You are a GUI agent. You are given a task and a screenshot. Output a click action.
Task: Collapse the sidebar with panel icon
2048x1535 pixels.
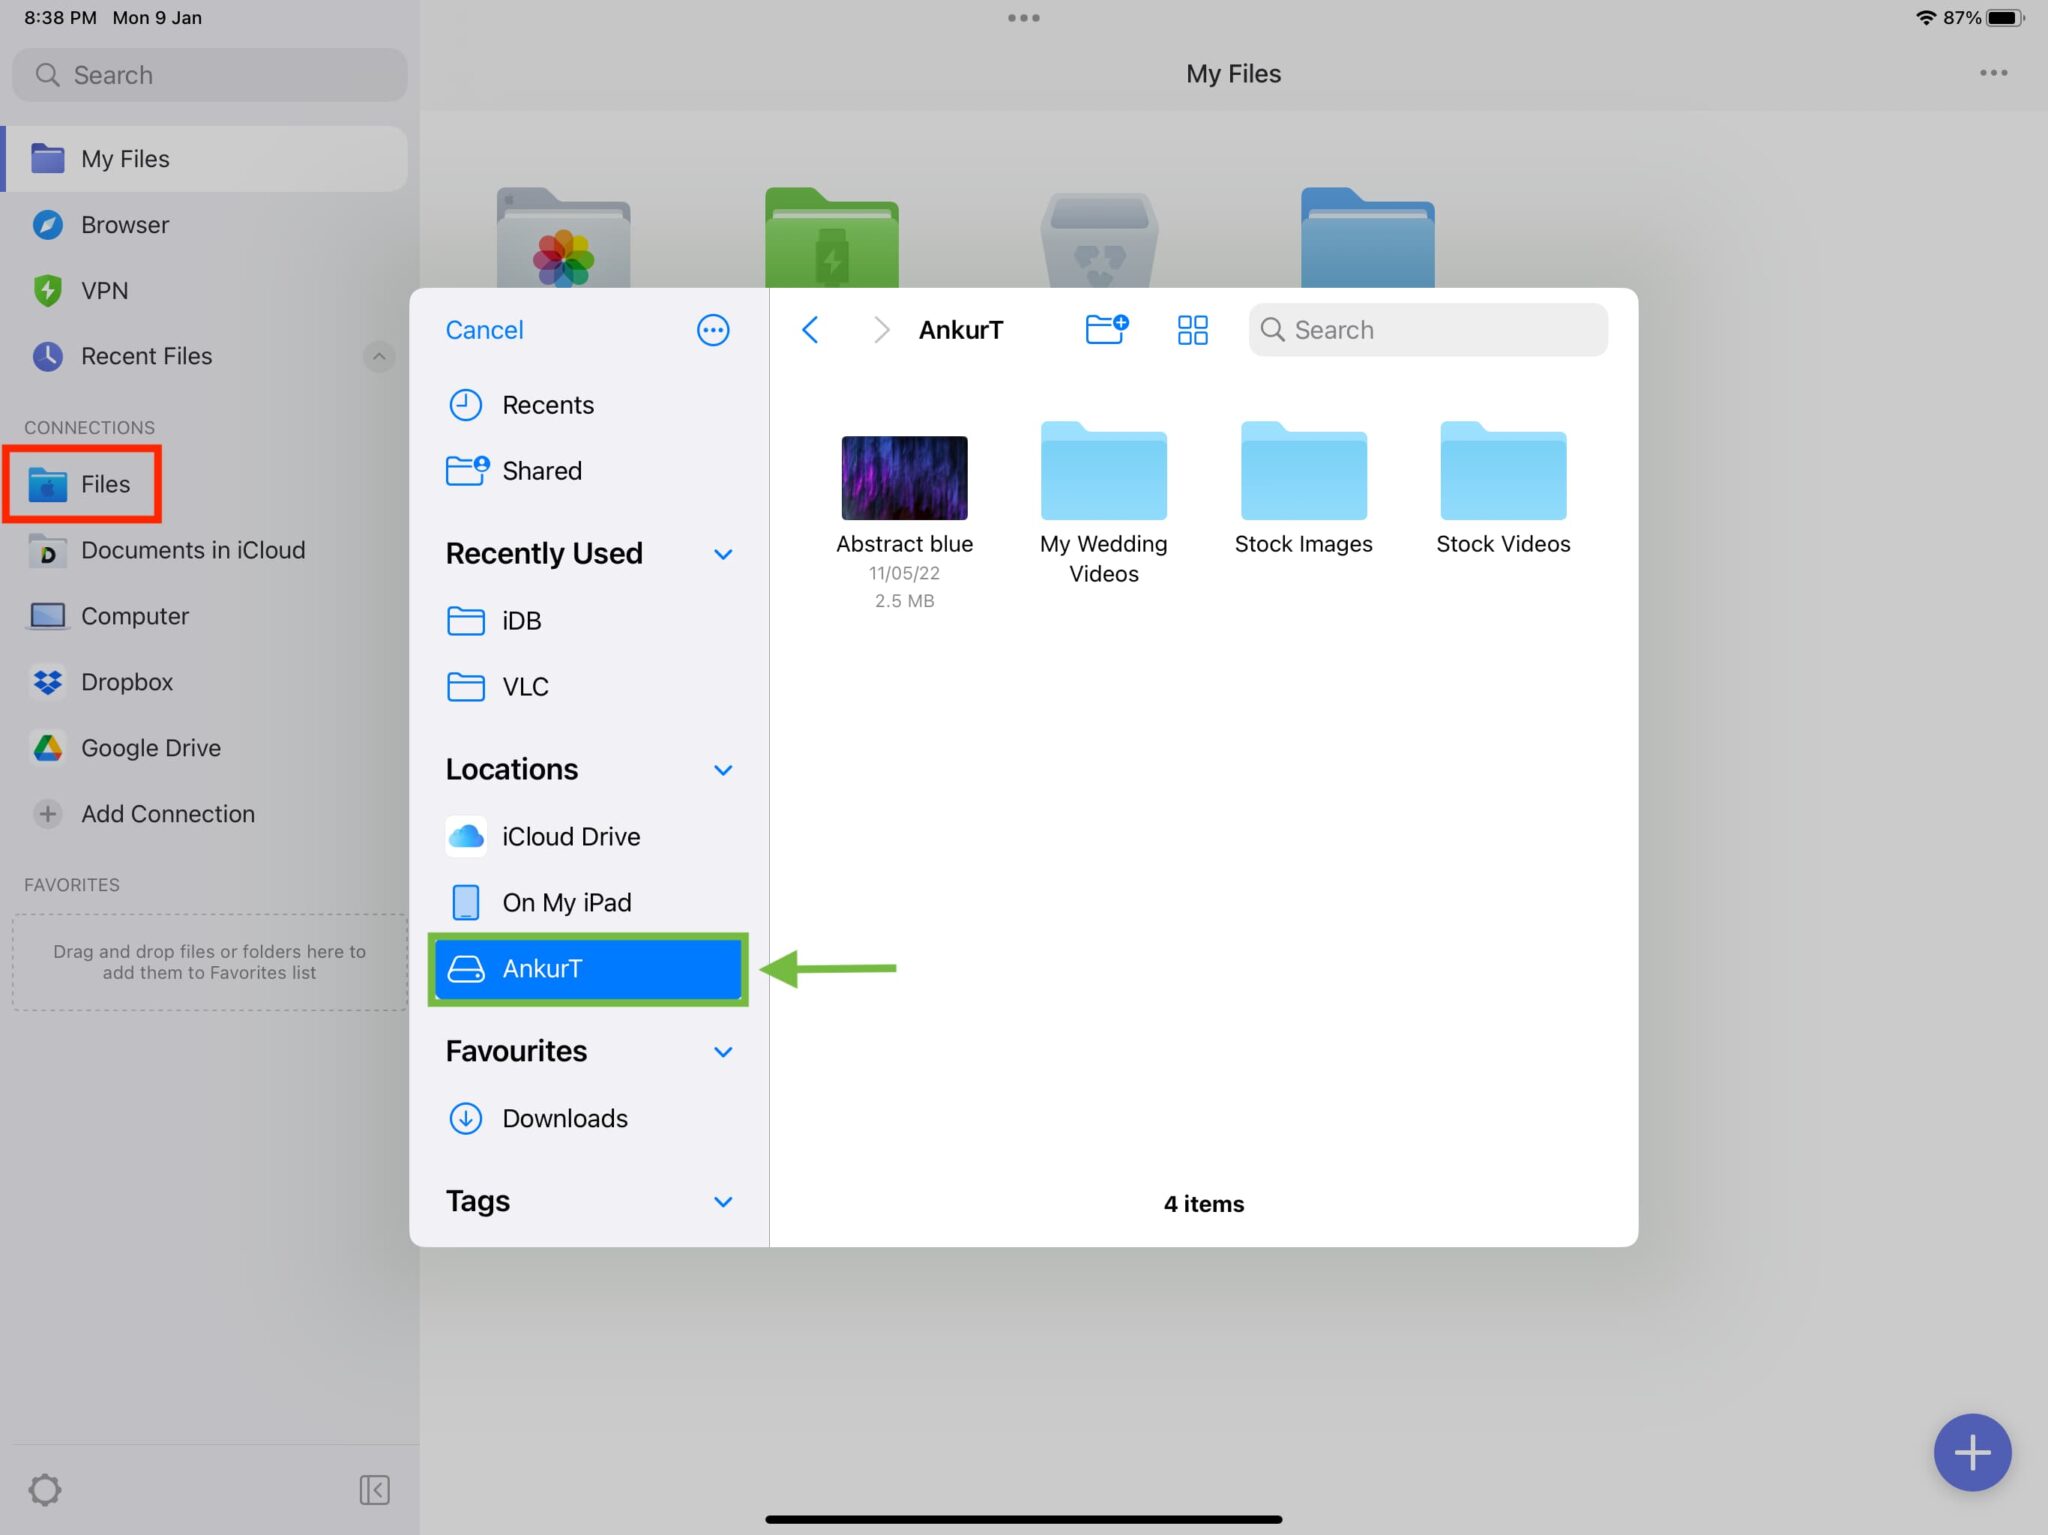pyautogui.click(x=374, y=1490)
